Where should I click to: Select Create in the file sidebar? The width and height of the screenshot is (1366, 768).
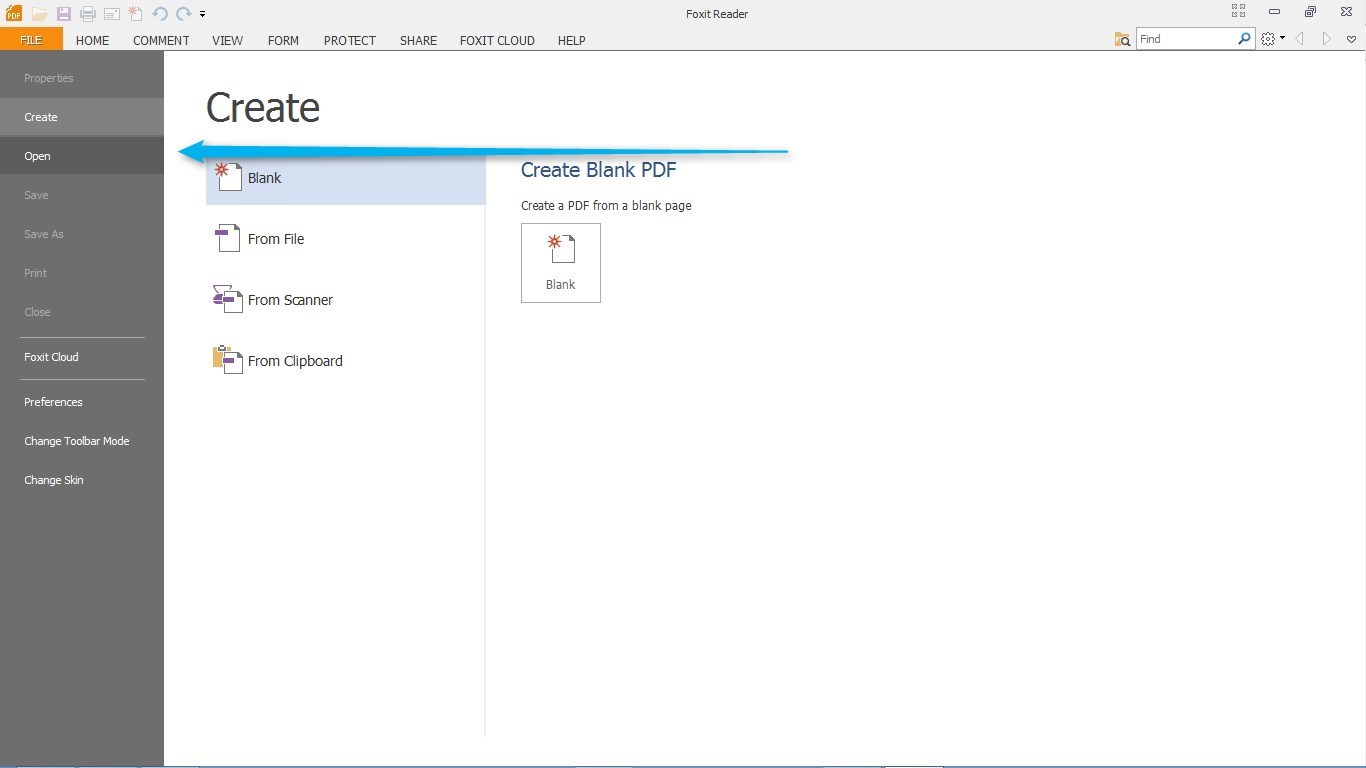coord(82,117)
